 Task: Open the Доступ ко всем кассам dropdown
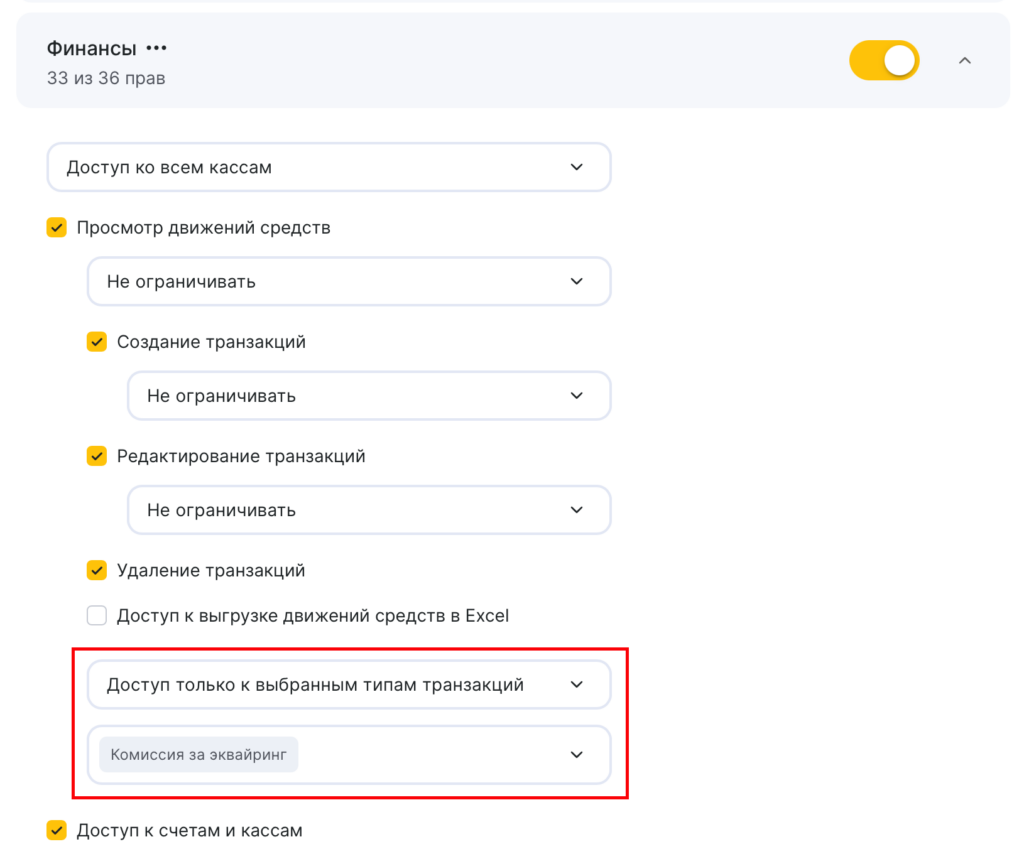pos(328,168)
